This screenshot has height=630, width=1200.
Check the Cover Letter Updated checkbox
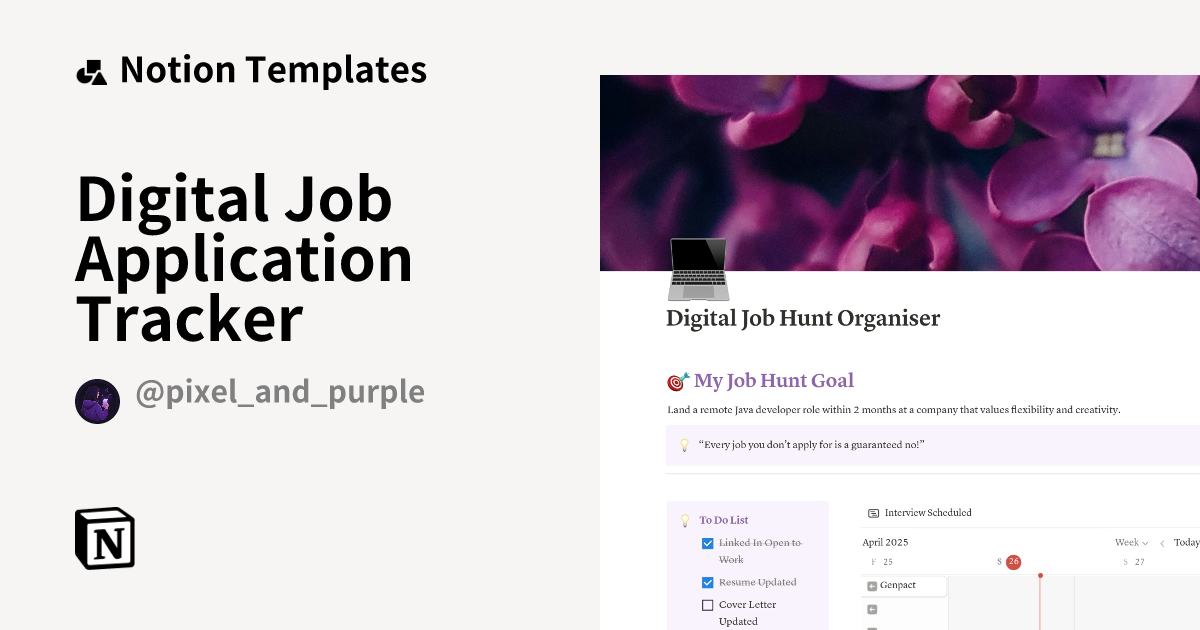coord(706,604)
